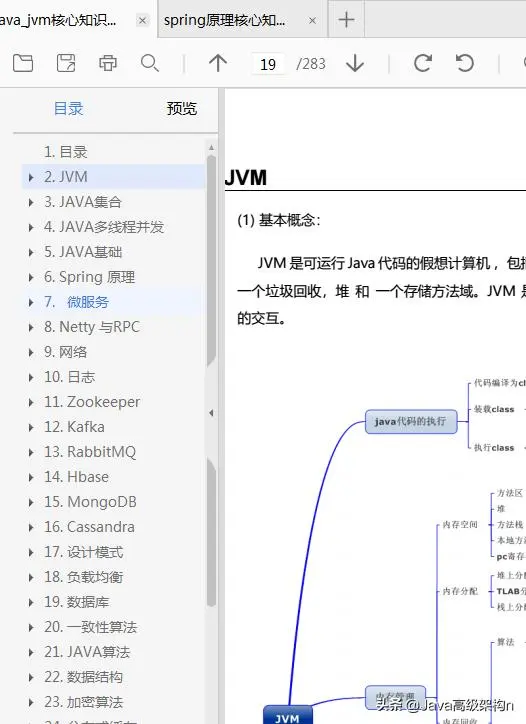Open outline entry 23. 加密算法
The width and height of the screenshot is (526, 724).
pos(84,702)
